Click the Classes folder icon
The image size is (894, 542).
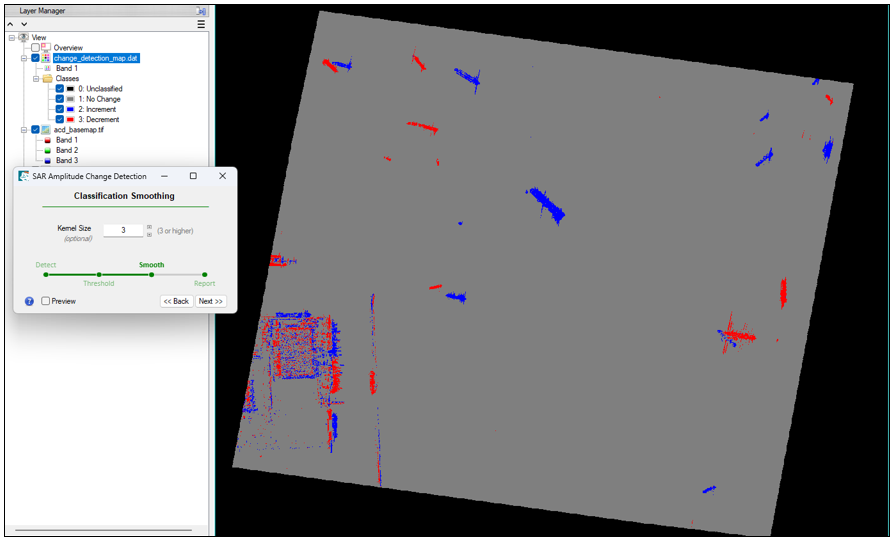[47, 78]
